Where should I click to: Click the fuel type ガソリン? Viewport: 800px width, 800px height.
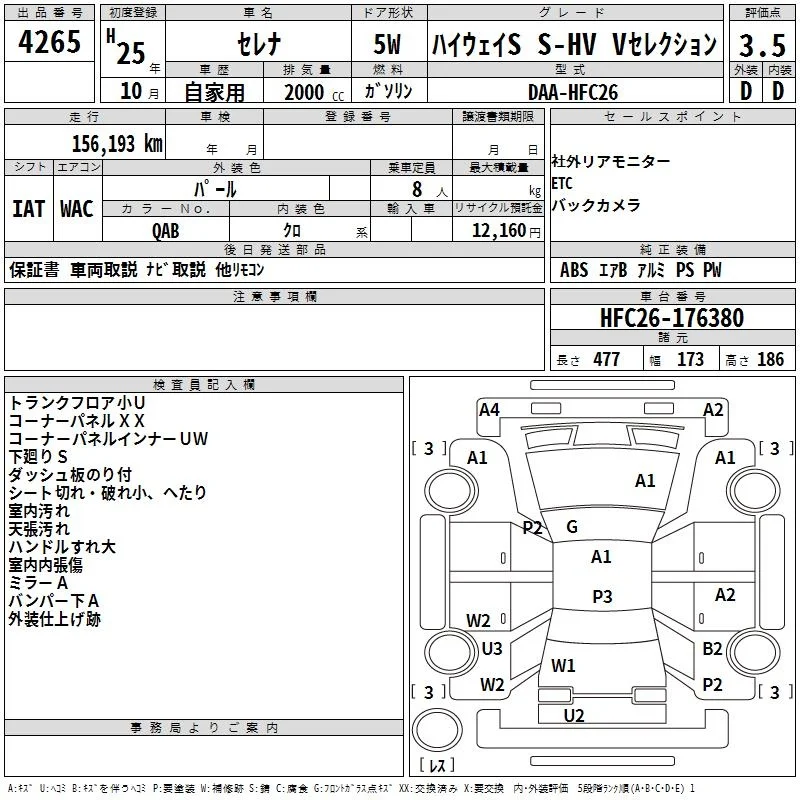tap(388, 91)
